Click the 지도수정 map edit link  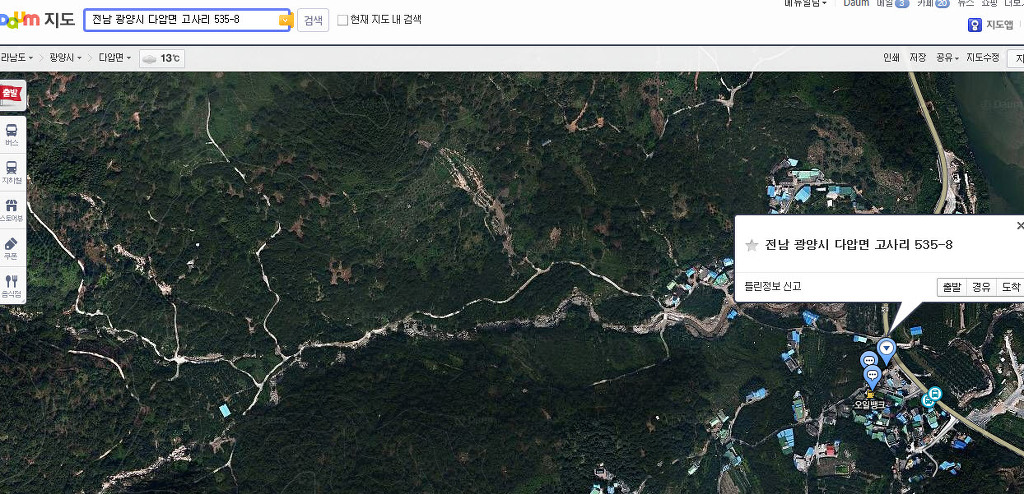983,58
